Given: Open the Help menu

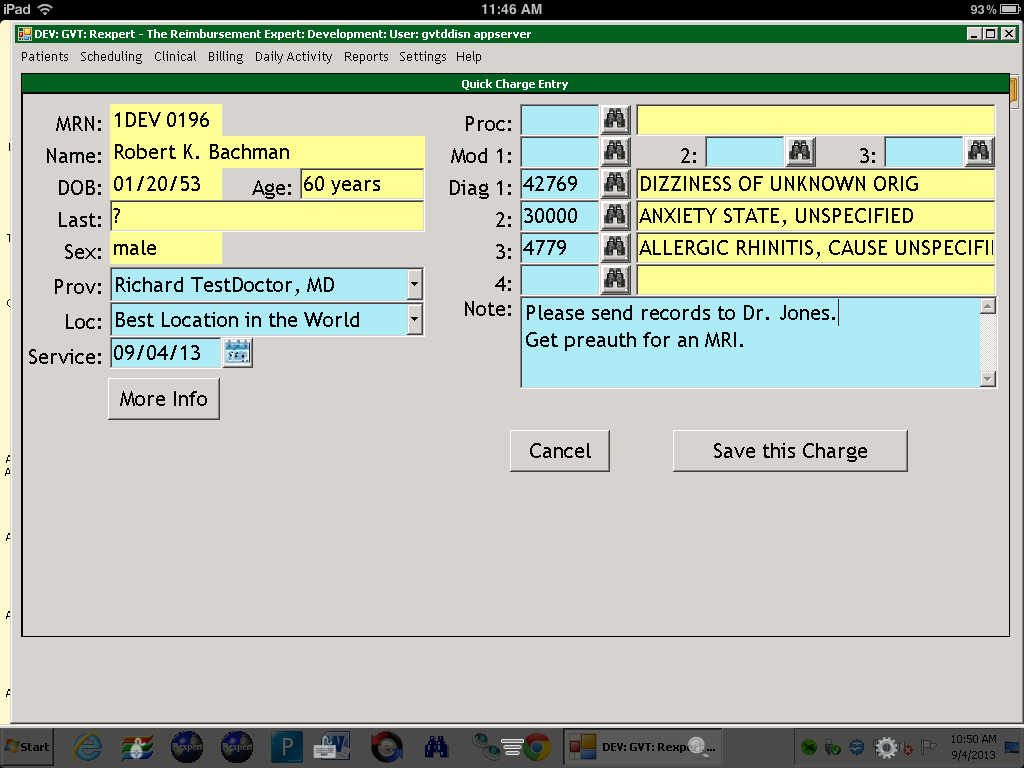Looking at the screenshot, I should point(468,57).
